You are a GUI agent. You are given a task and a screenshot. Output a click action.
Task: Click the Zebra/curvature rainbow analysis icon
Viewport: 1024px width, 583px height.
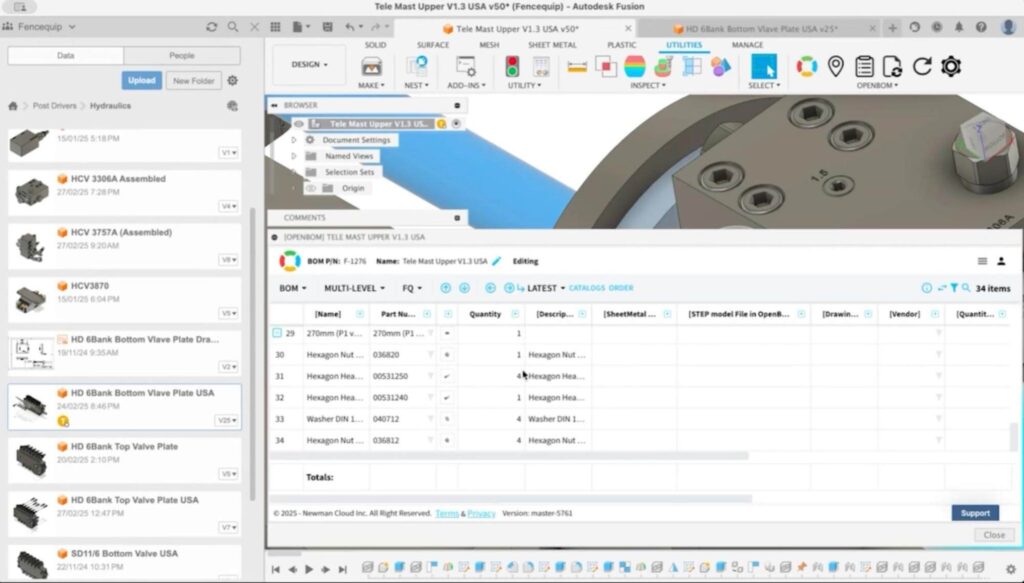point(634,66)
